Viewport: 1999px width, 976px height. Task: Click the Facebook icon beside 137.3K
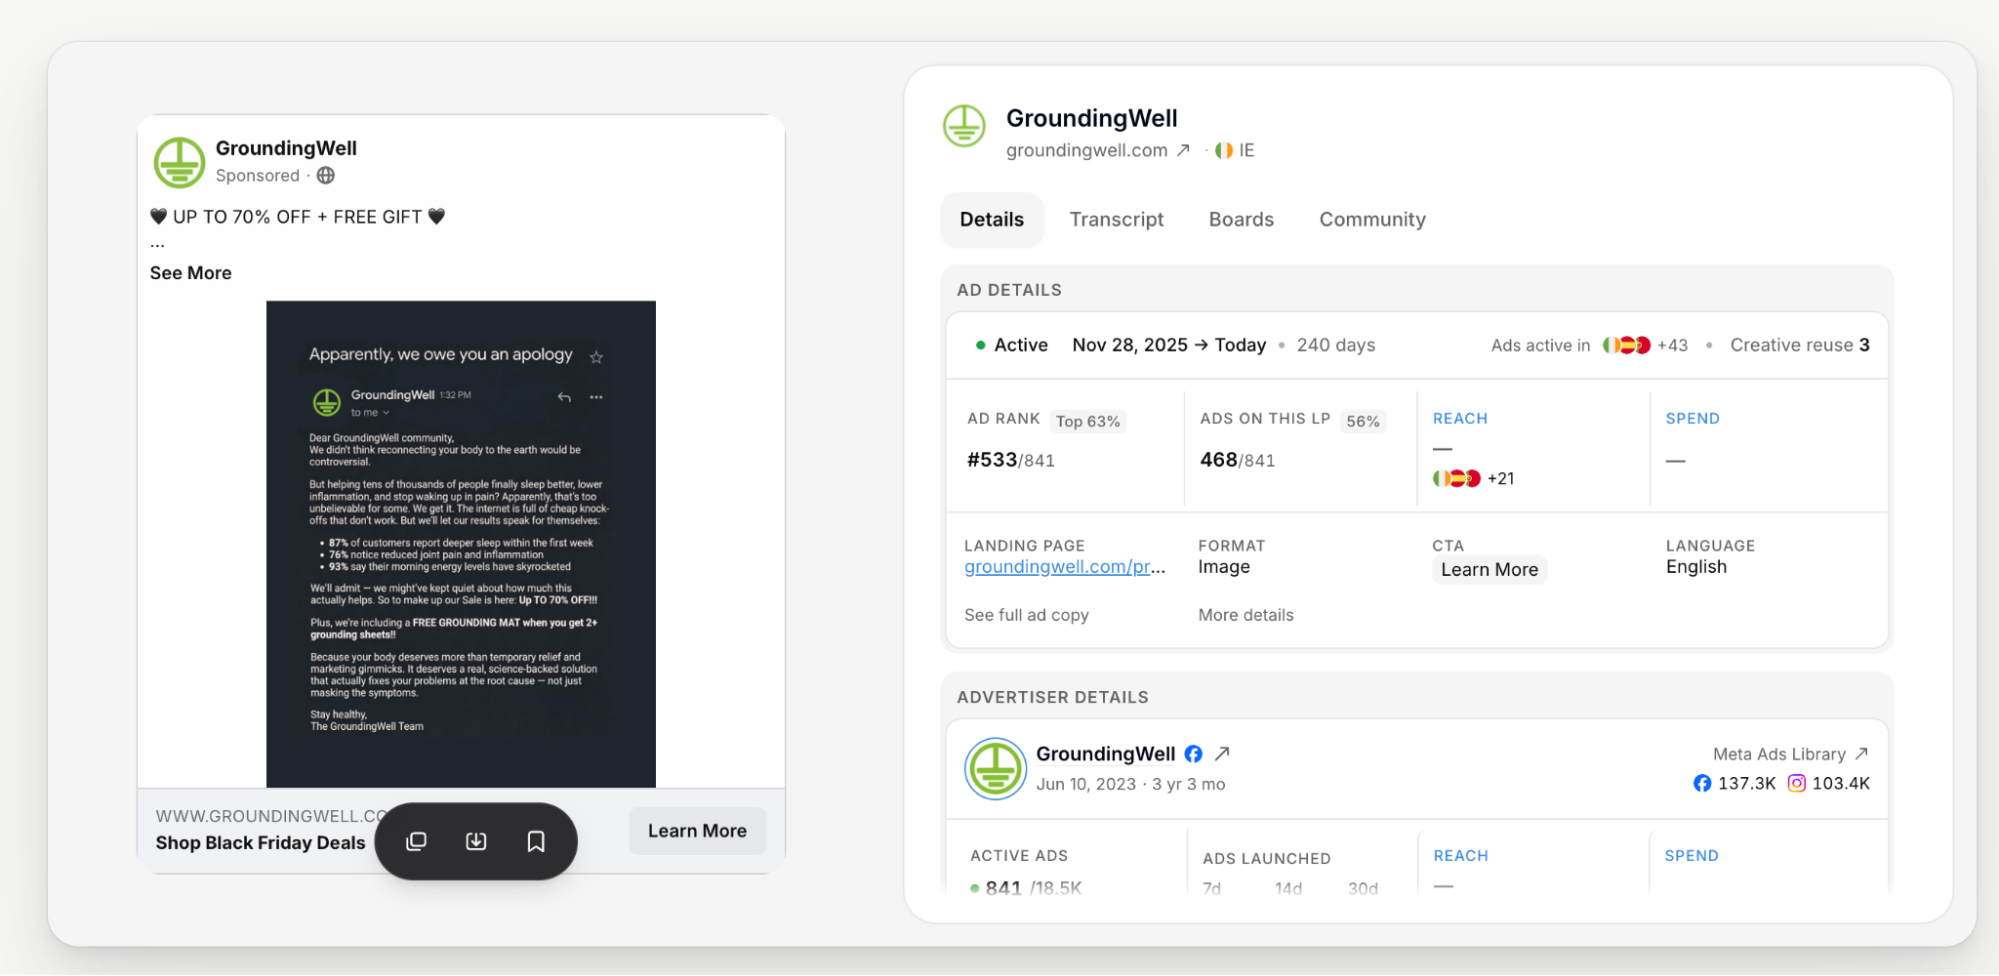pyautogui.click(x=1702, y=783)
